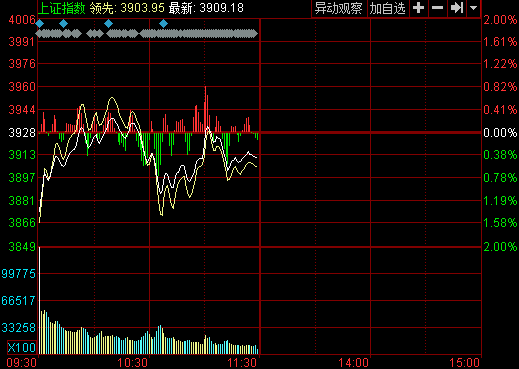This screenshot has height=369, width=519.
Task: Click the 14:00 time axis label
Action: point(354,363)
